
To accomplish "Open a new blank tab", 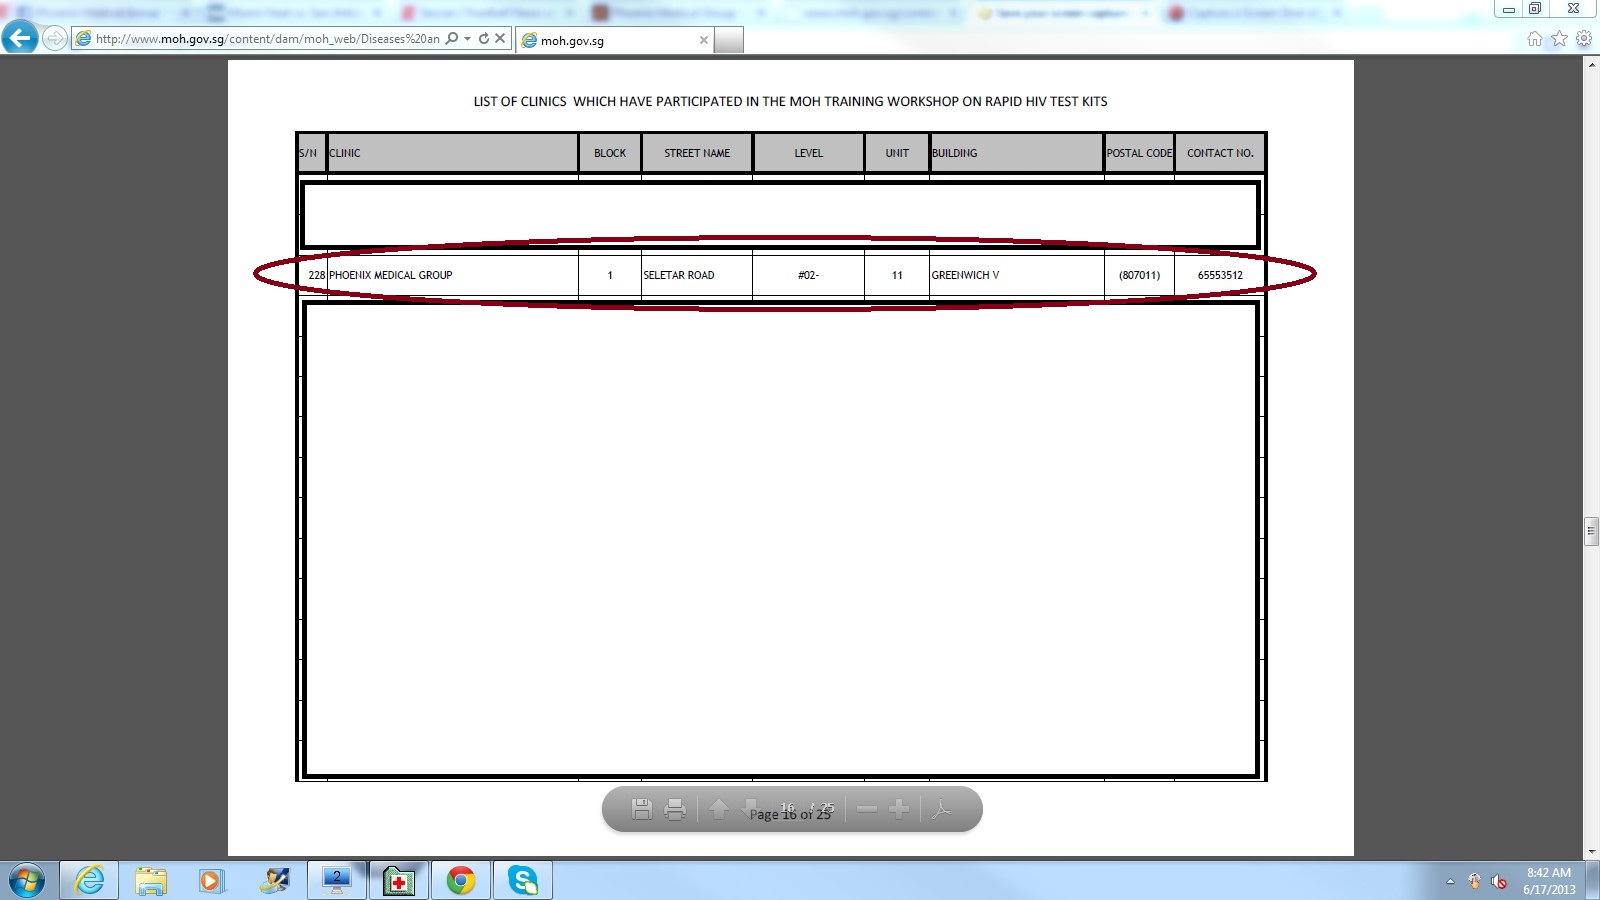I will coord(729,40).
